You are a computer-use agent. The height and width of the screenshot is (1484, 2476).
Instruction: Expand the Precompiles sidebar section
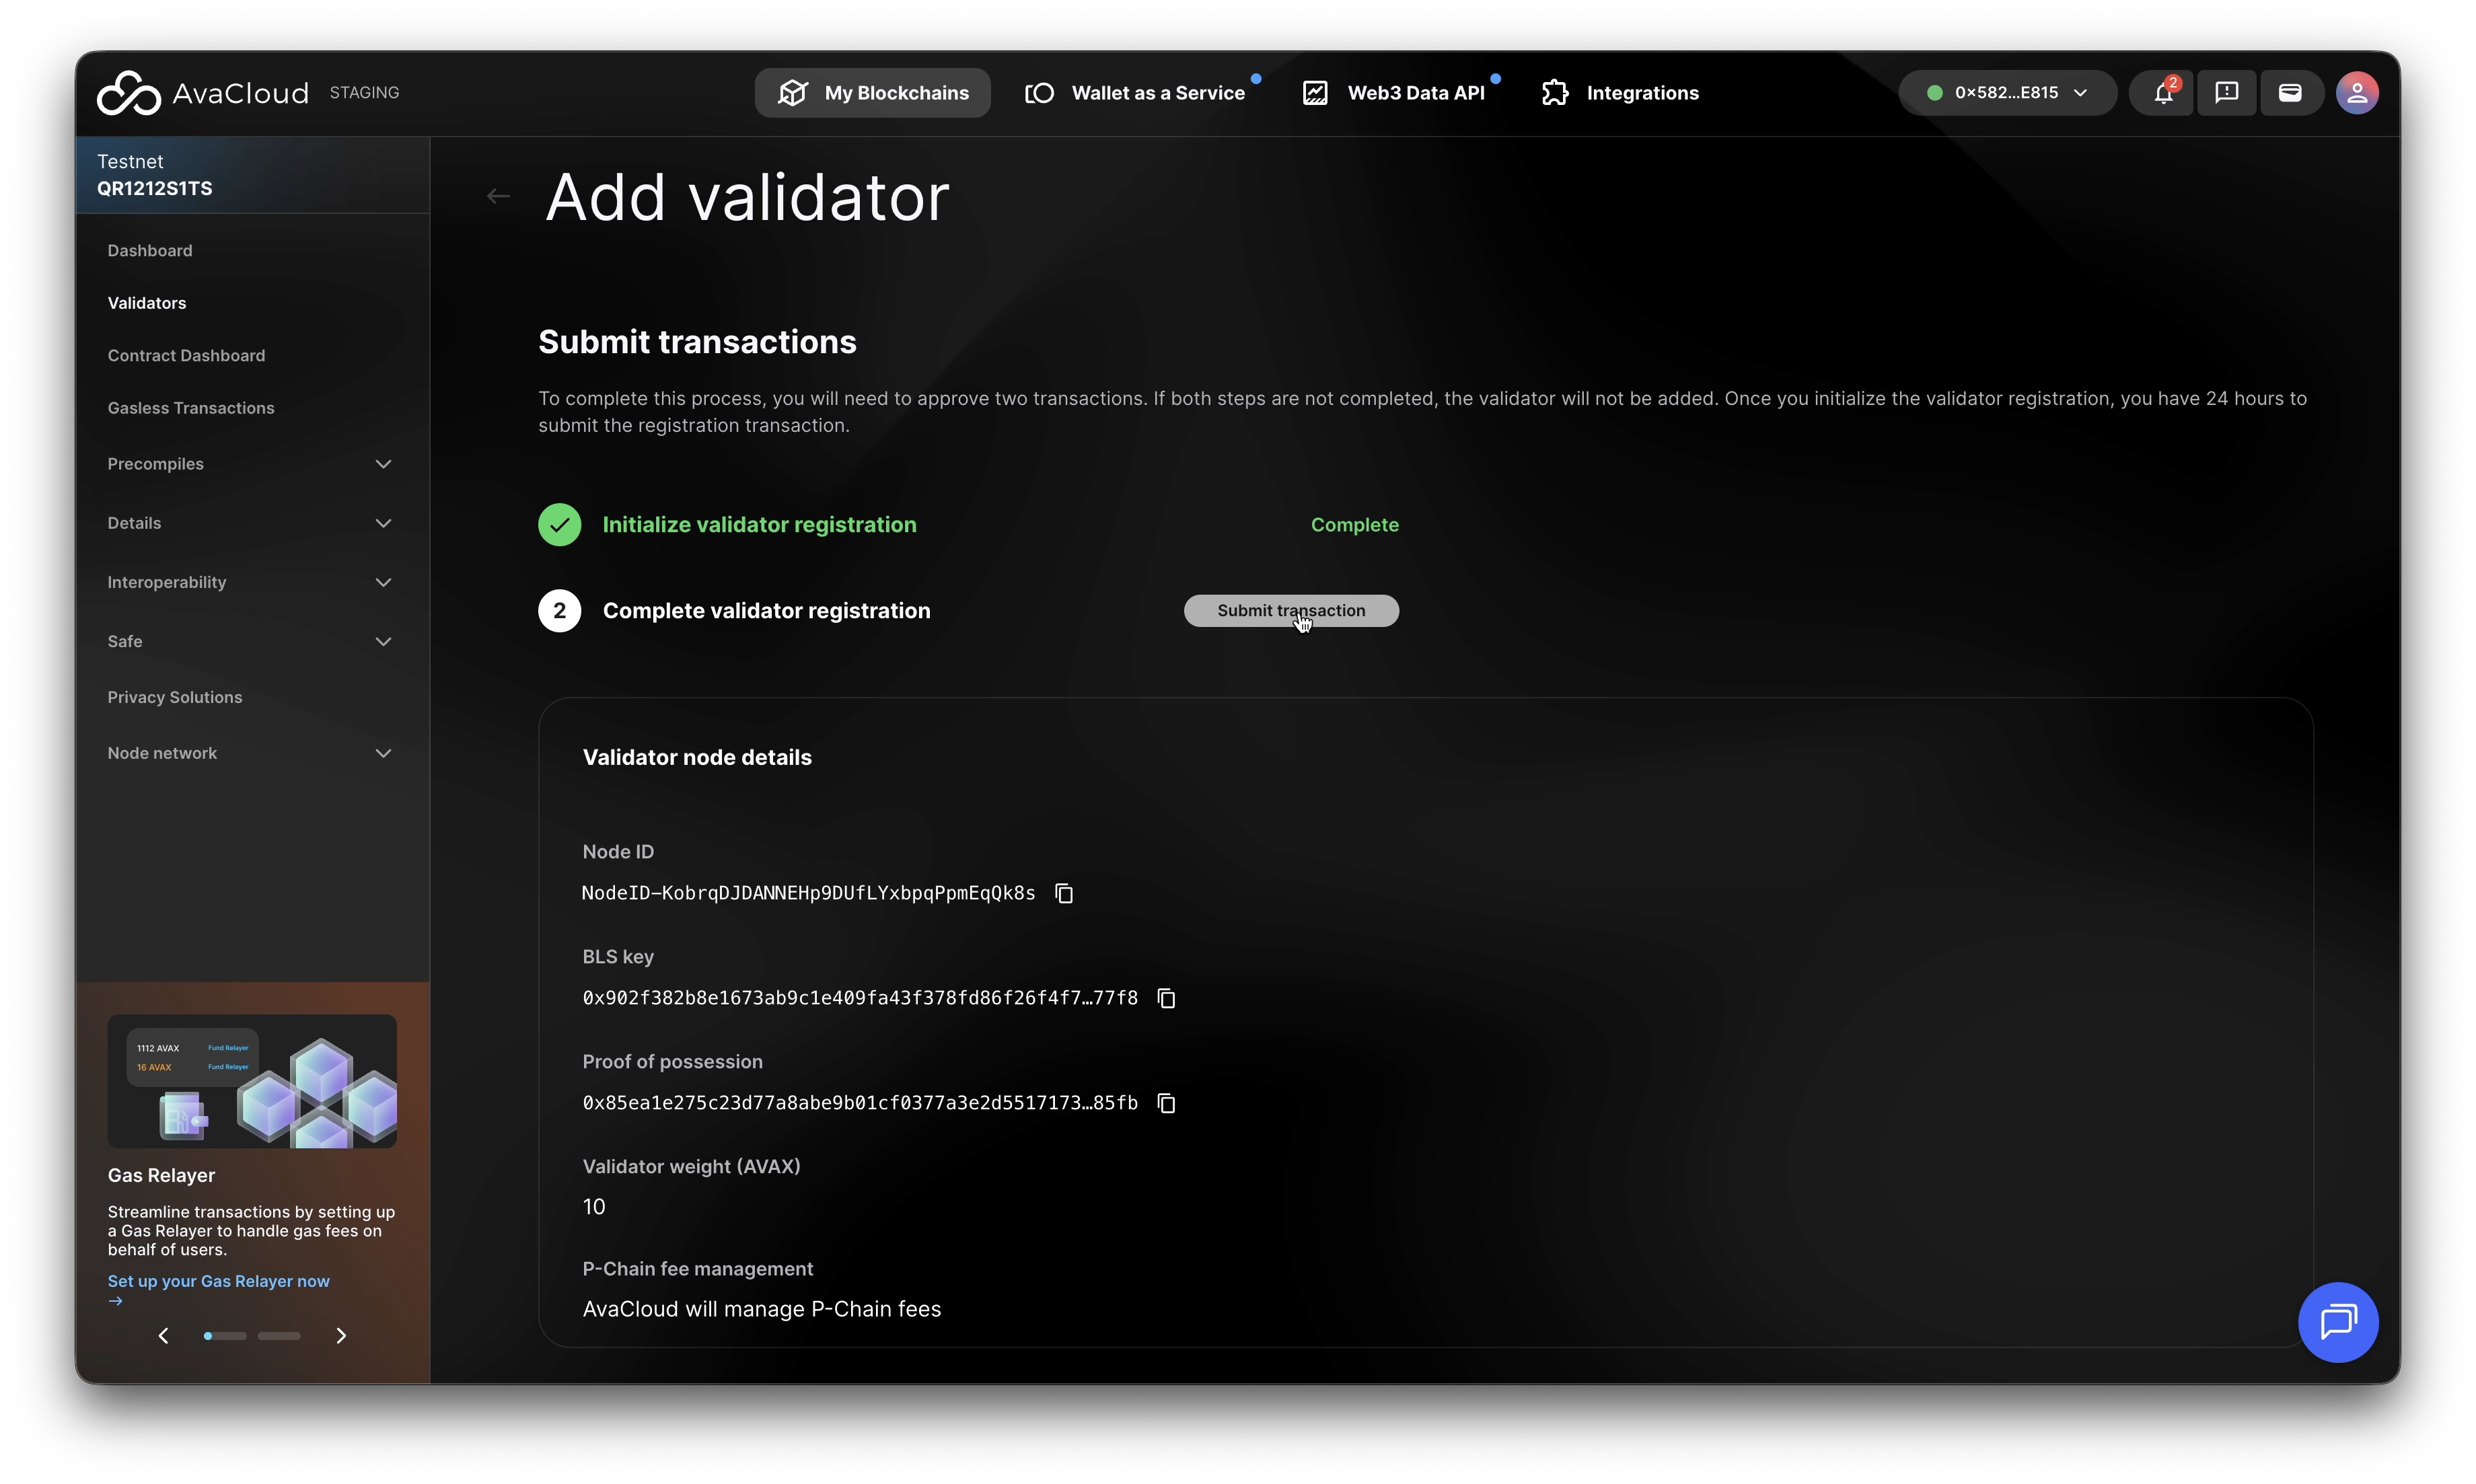coord(383,464)
